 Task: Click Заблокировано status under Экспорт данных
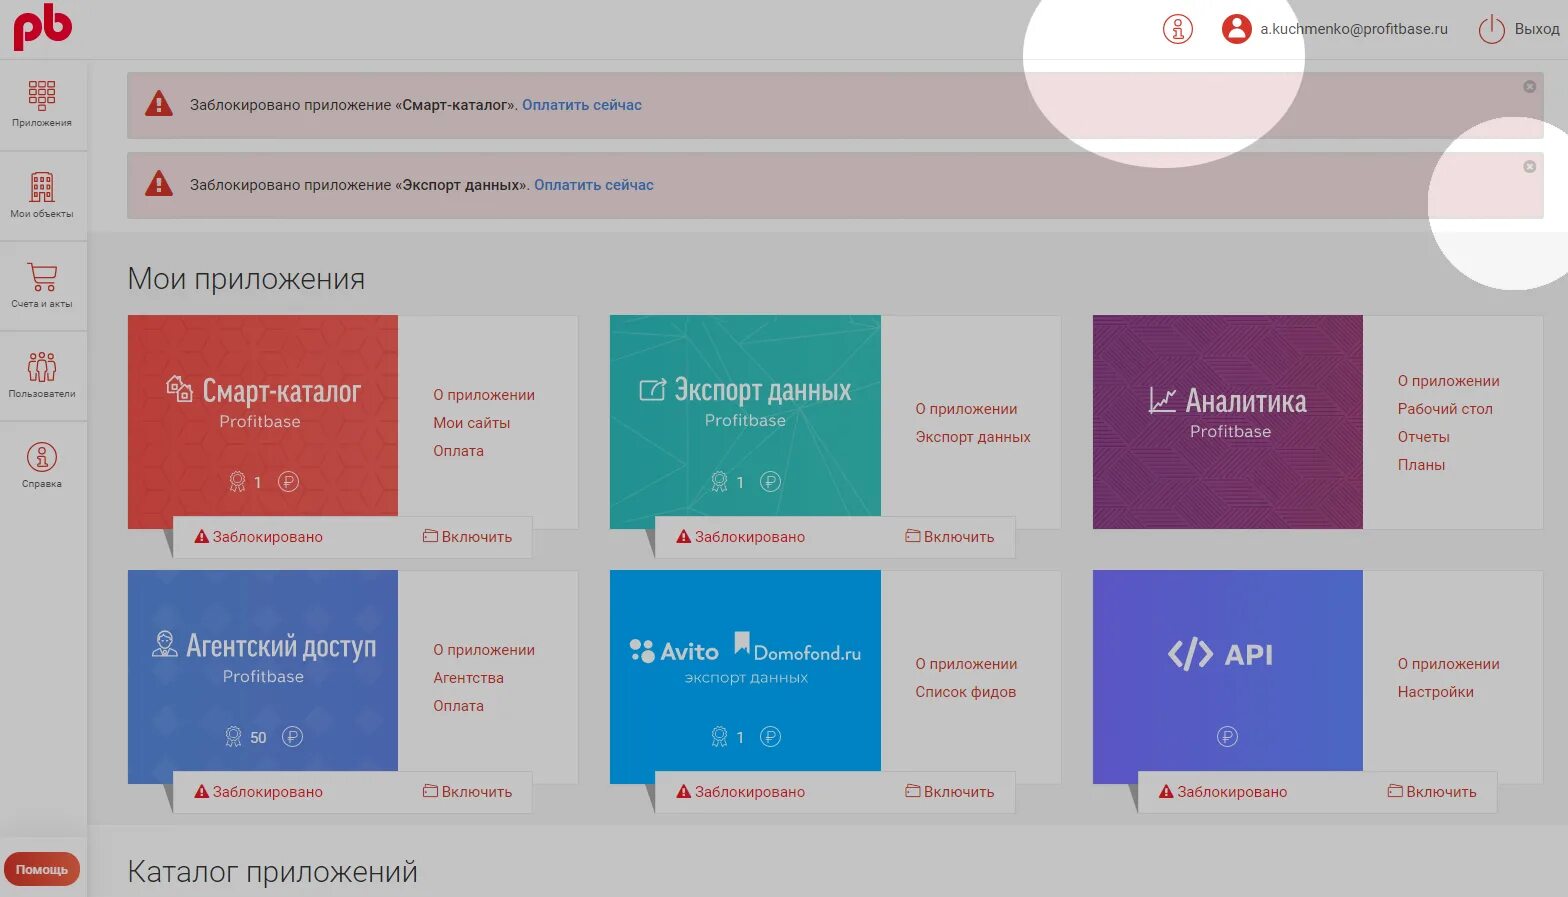pyautogui.click(x=741, y=537)
